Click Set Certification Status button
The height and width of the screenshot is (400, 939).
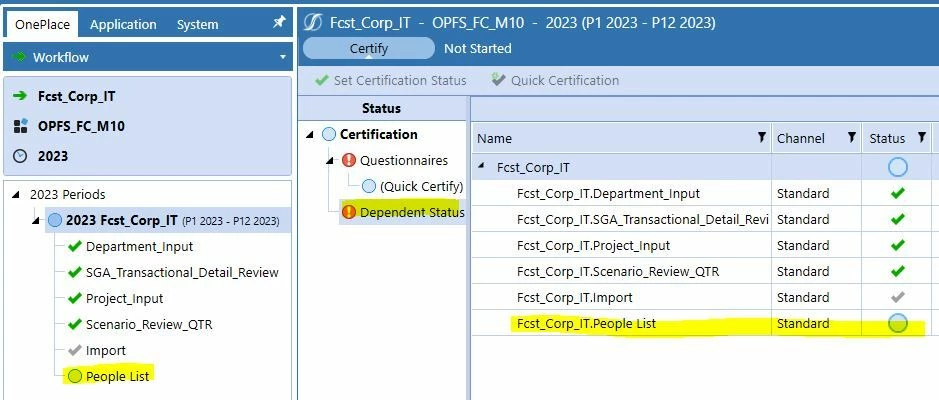click(x=390, y=80)
